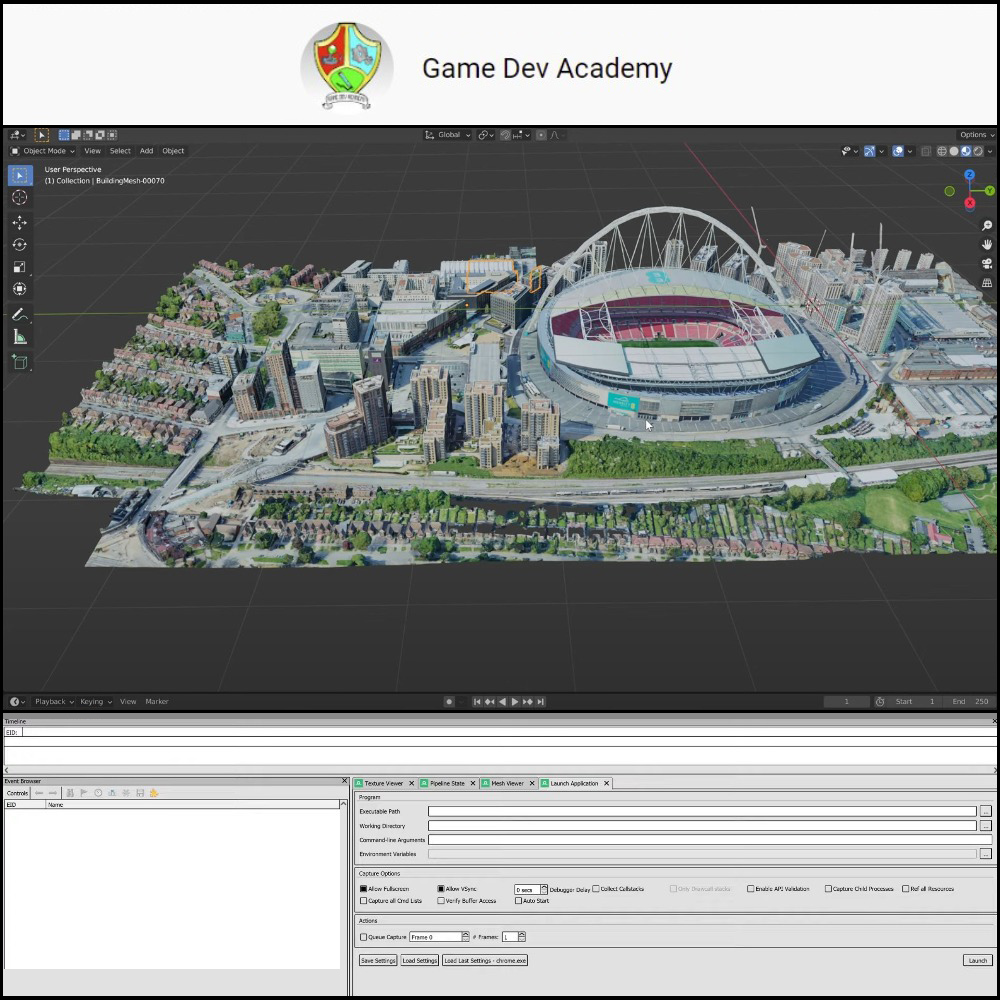The width and height of the screenshot is (1000, 1000).
Task: Click the Executable Path input field
Action: point(702,812)
